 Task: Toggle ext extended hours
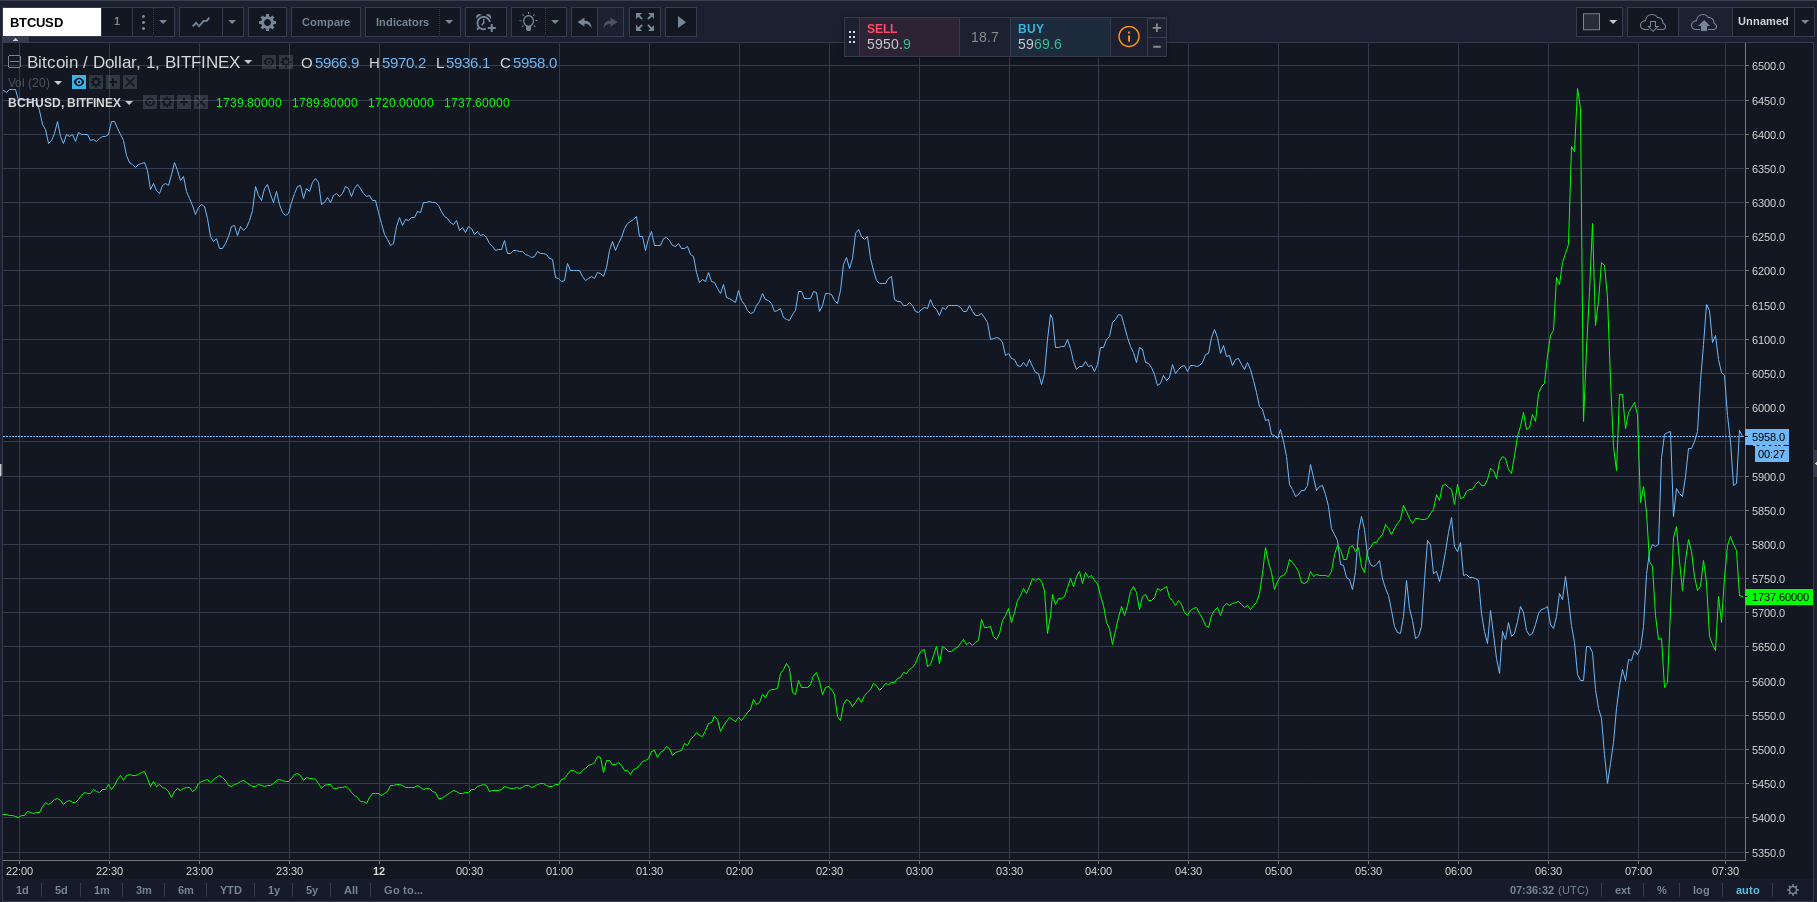[x=1623, y=890]
